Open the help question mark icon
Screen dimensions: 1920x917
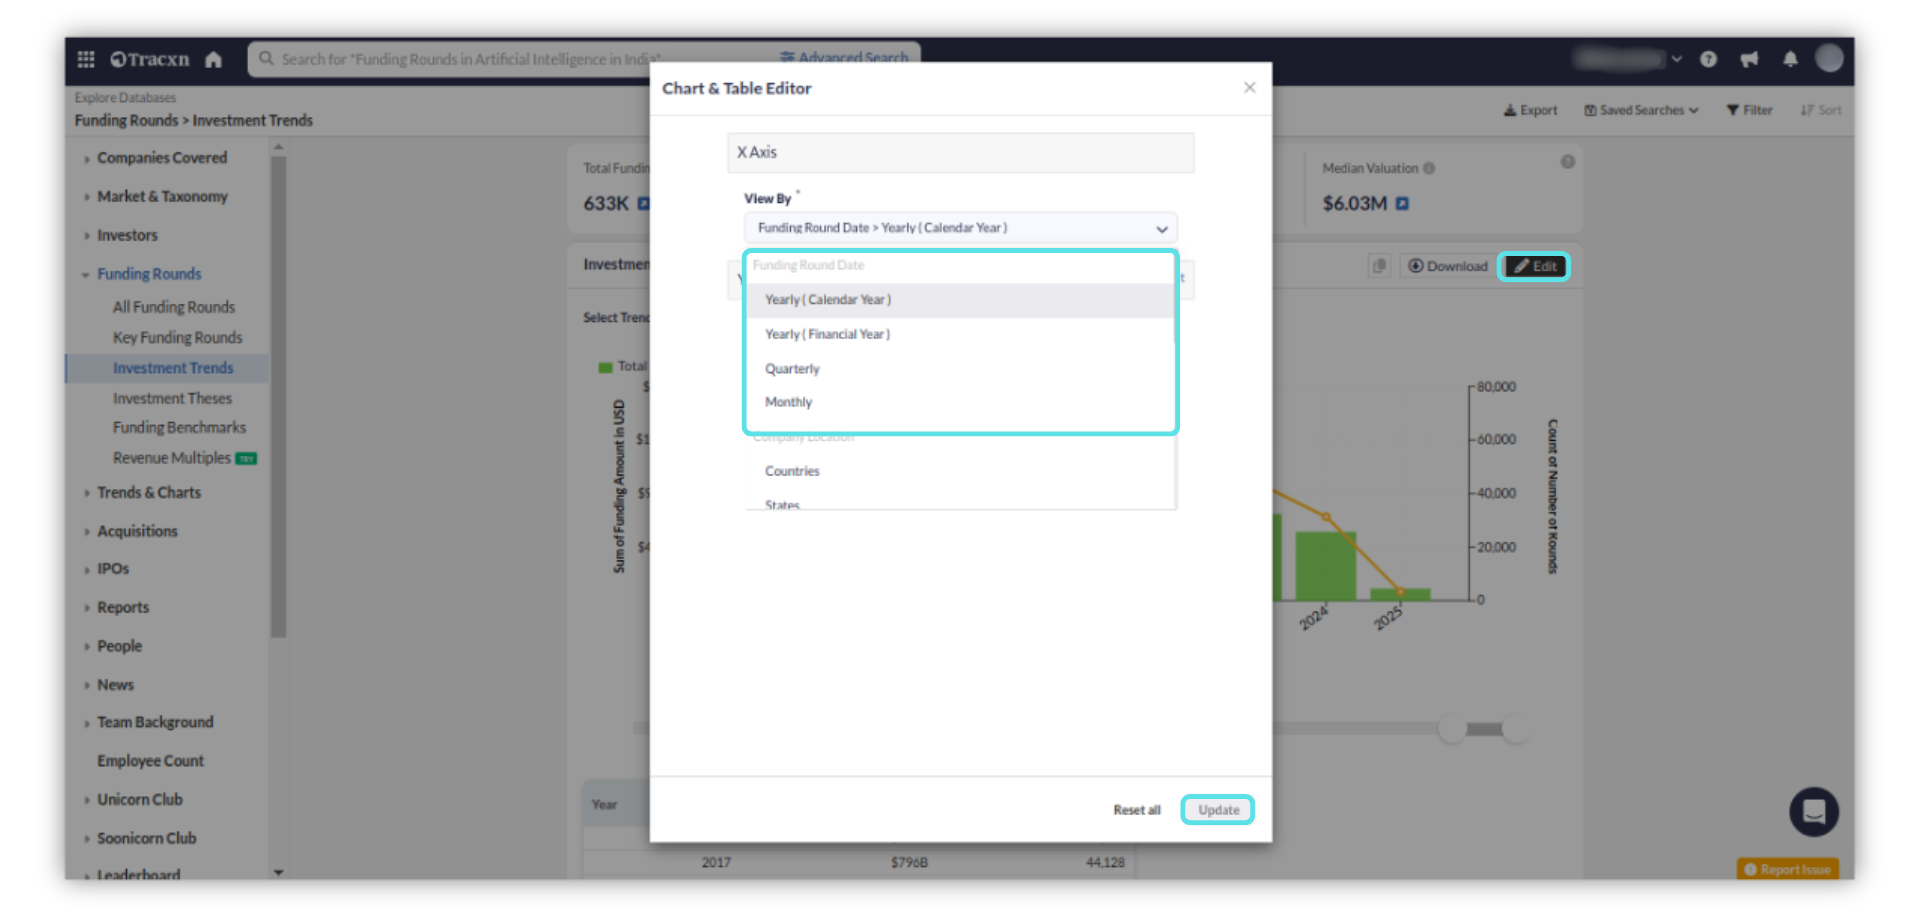(1708, 59)
